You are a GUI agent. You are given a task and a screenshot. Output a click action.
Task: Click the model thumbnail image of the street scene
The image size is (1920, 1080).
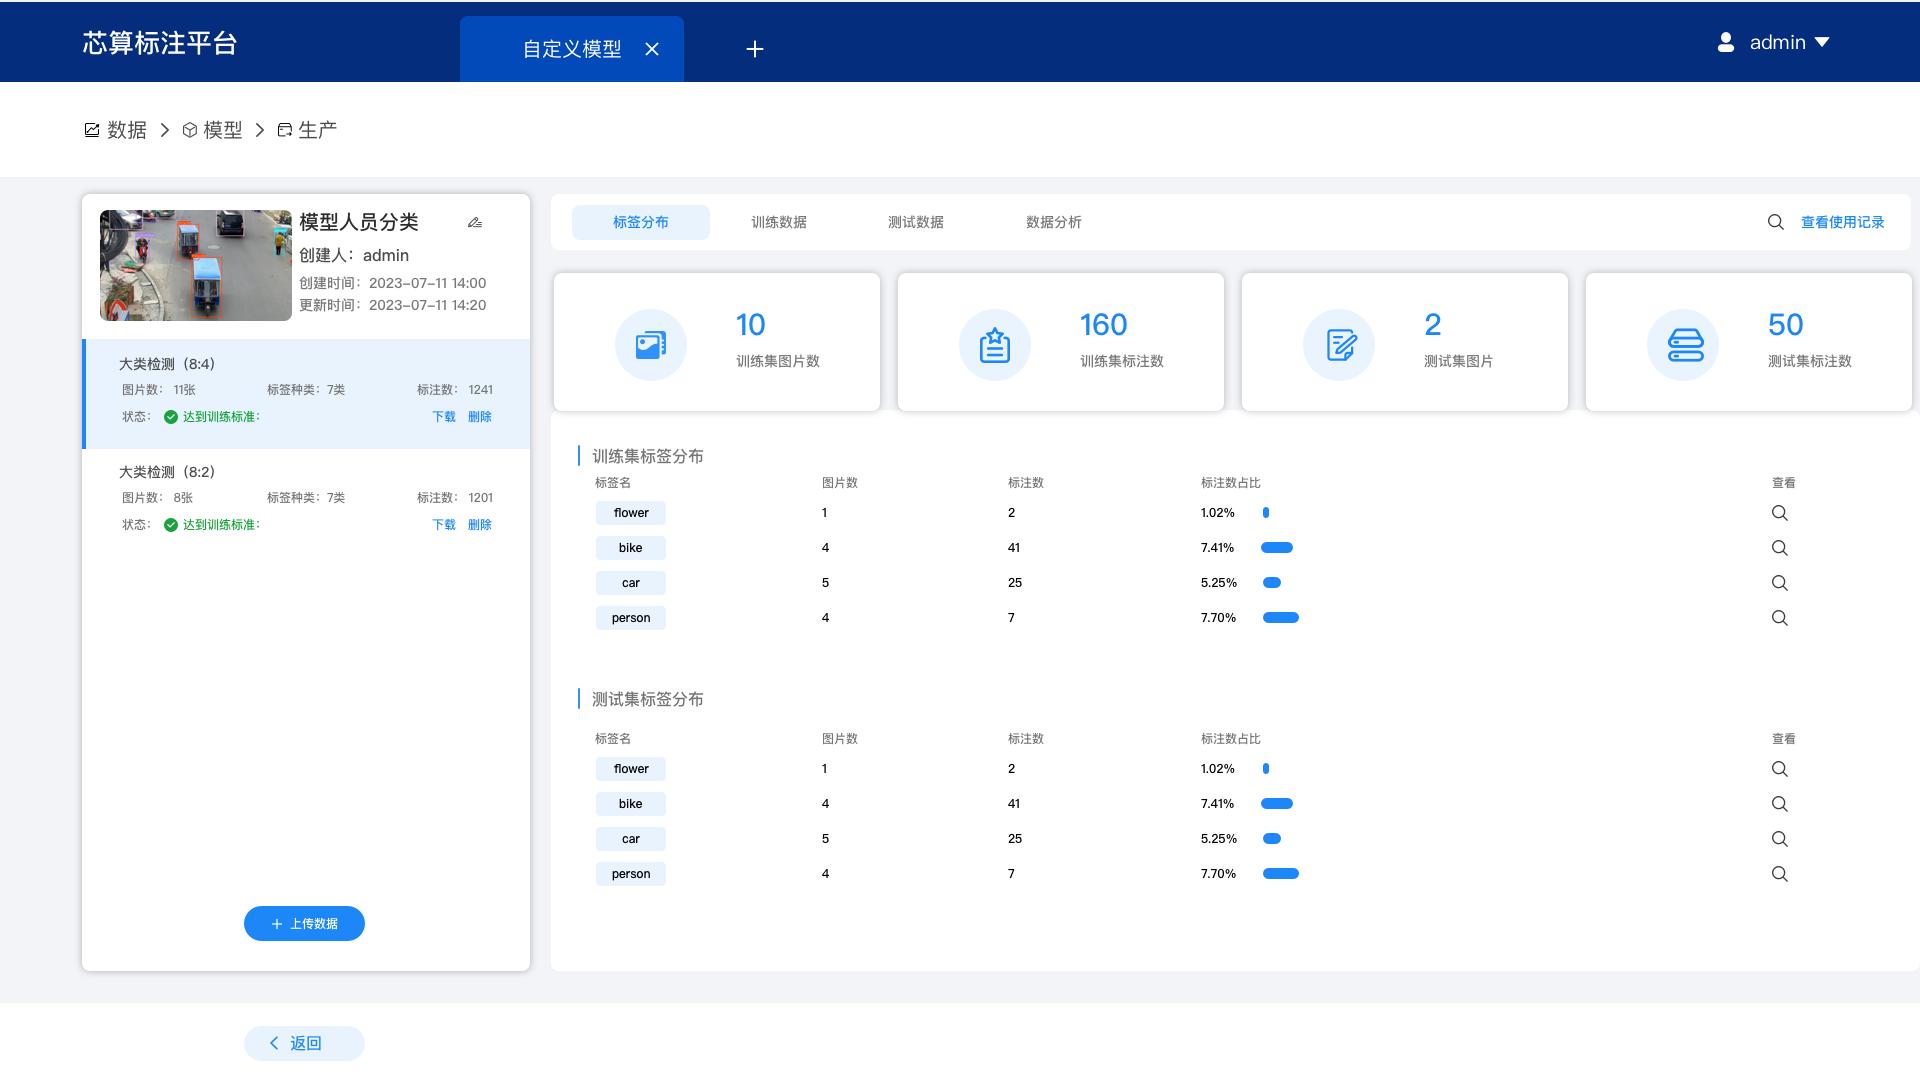[195, 265]
